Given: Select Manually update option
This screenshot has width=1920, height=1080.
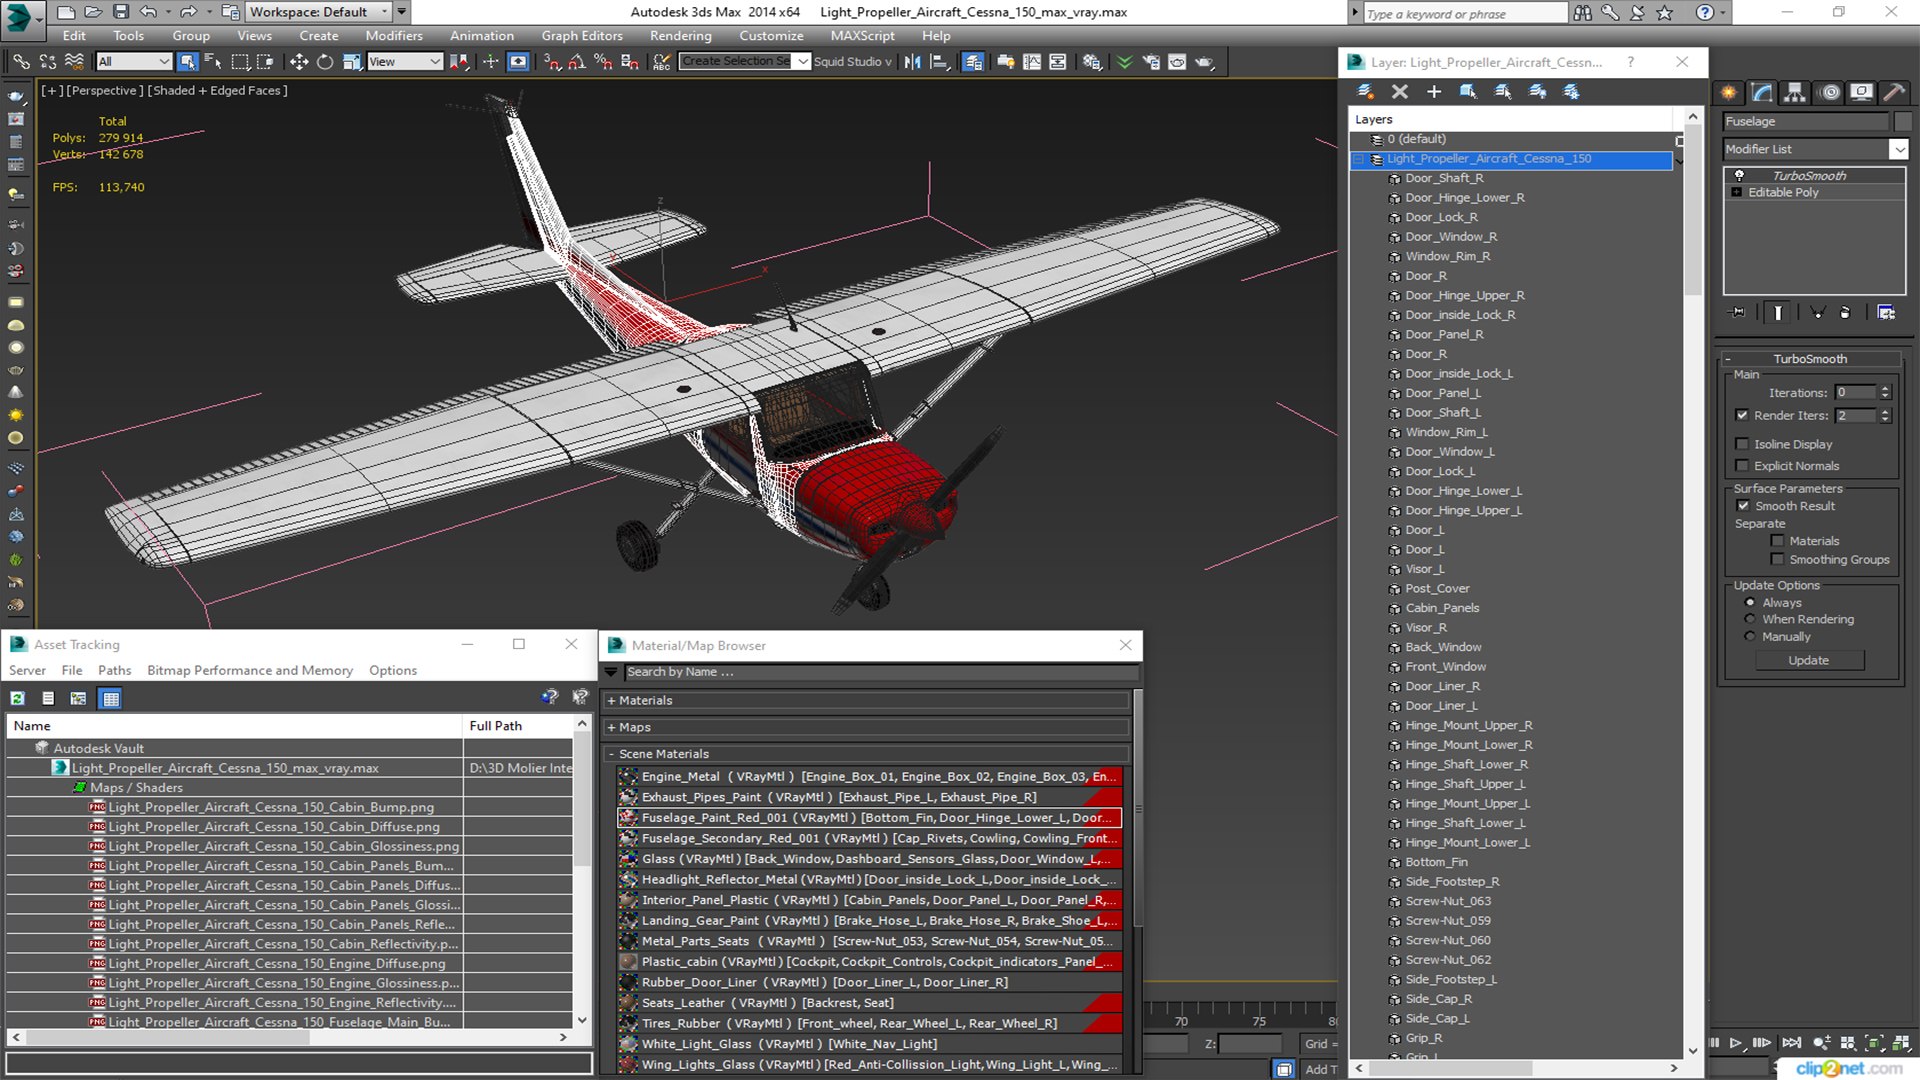Looking at the screenshot, I should coord(1750,637).
